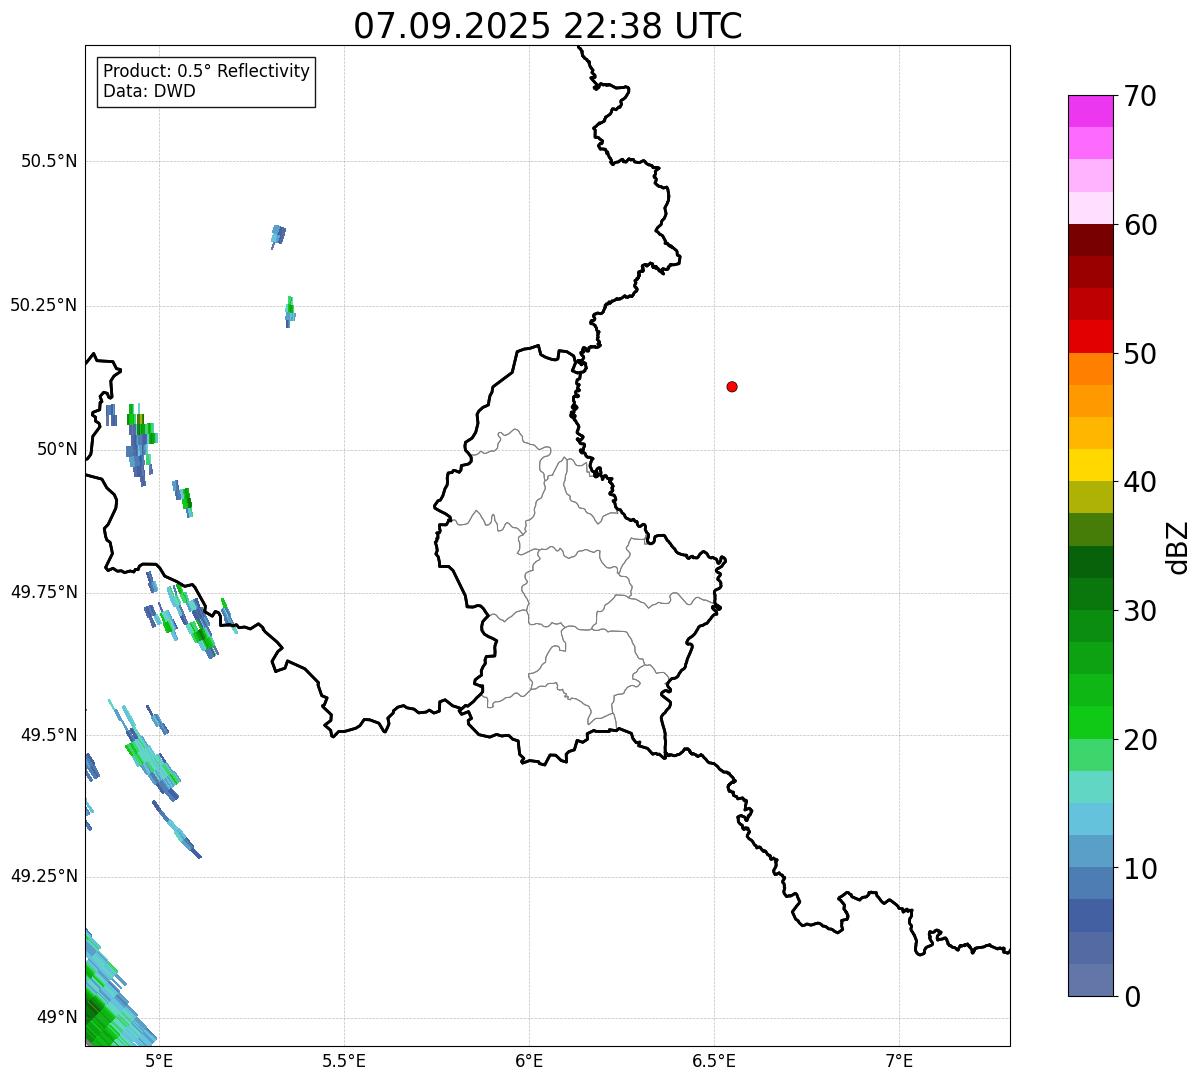Click the colorbar tick label 60

(x=1140, y=225)
